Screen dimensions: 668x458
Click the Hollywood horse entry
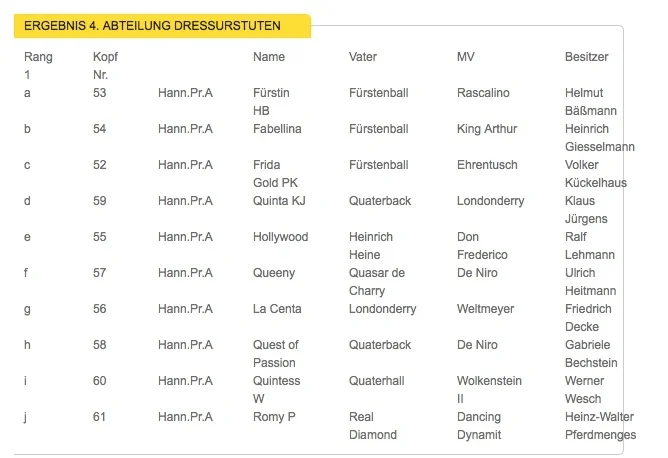[x=280, y=237]
